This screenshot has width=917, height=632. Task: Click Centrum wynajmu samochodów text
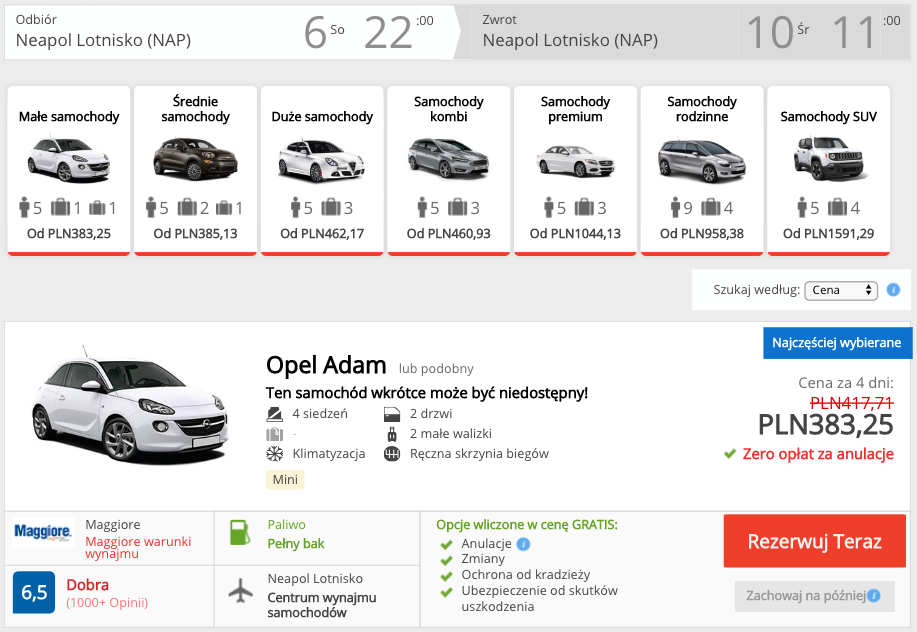coord(322,605)
